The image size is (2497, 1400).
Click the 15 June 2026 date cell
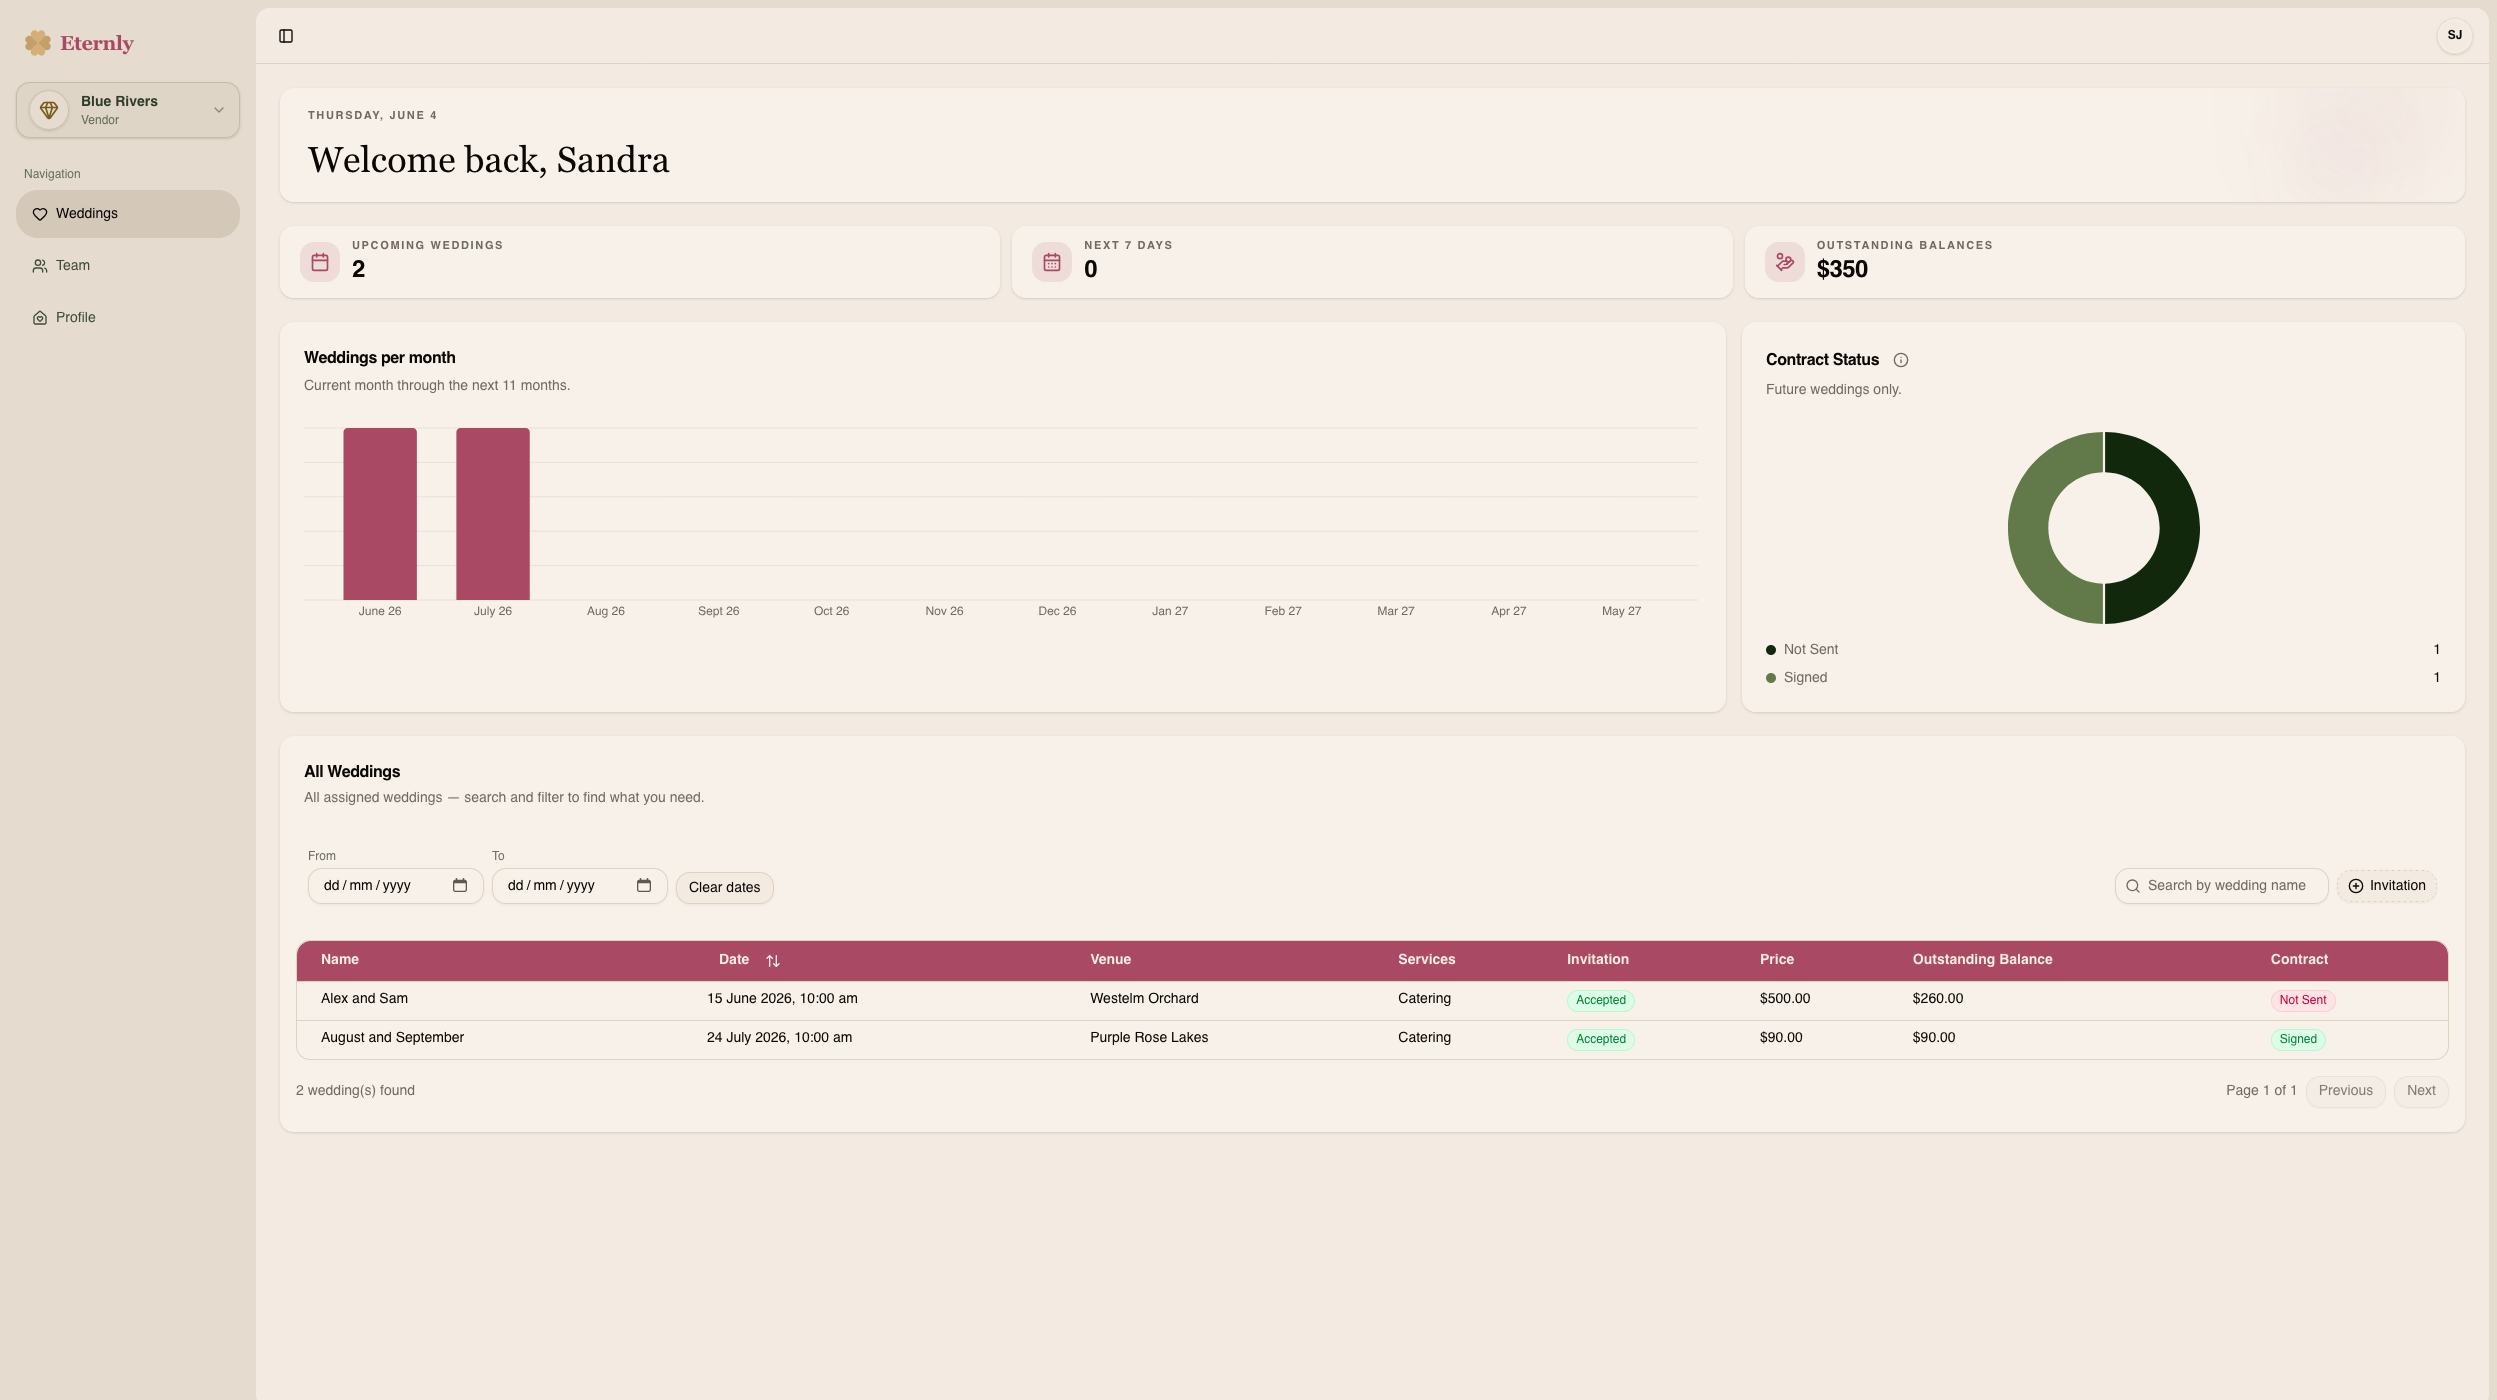click(782, 999)
